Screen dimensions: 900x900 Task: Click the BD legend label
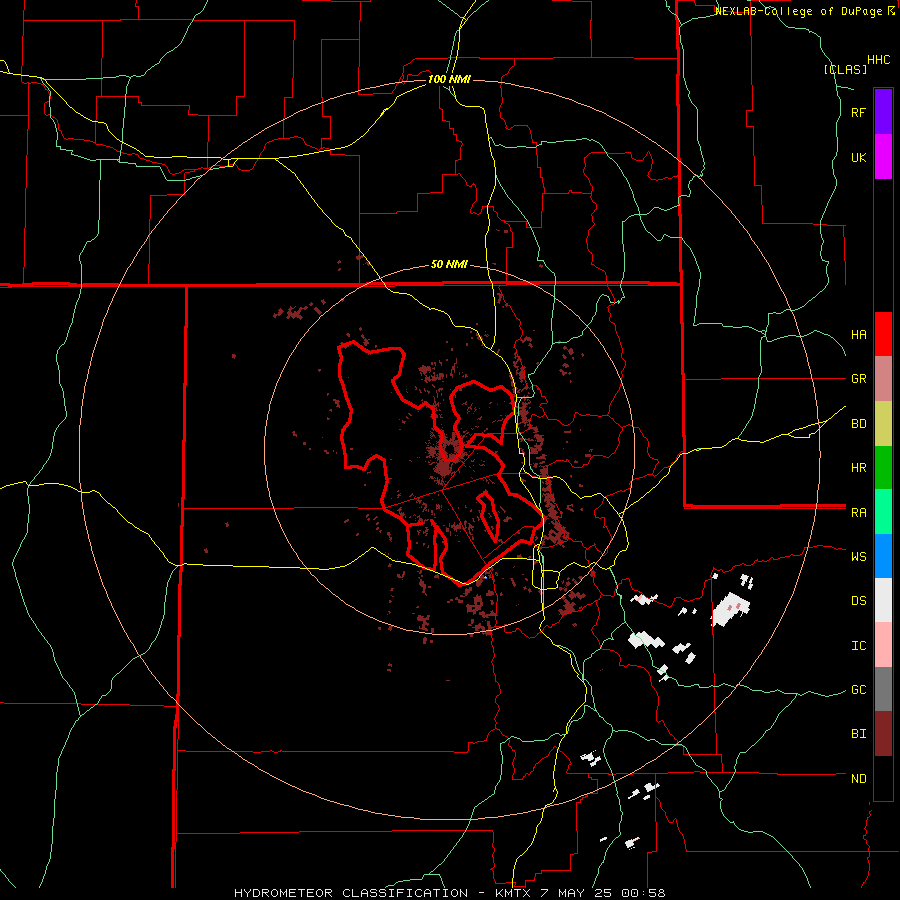coord(858,424)
